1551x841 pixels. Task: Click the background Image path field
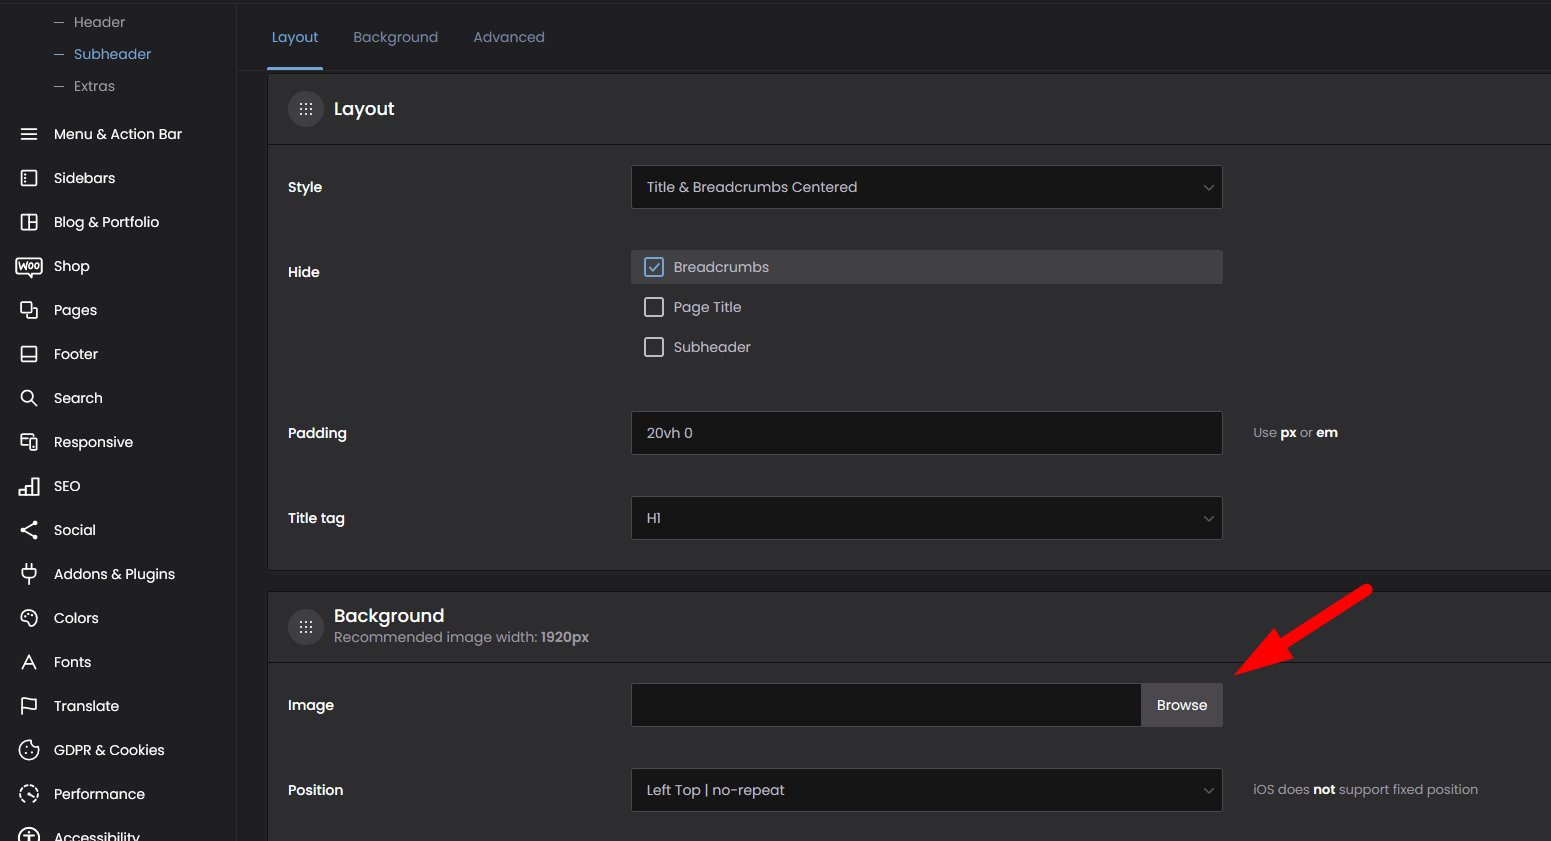(886, 705)
